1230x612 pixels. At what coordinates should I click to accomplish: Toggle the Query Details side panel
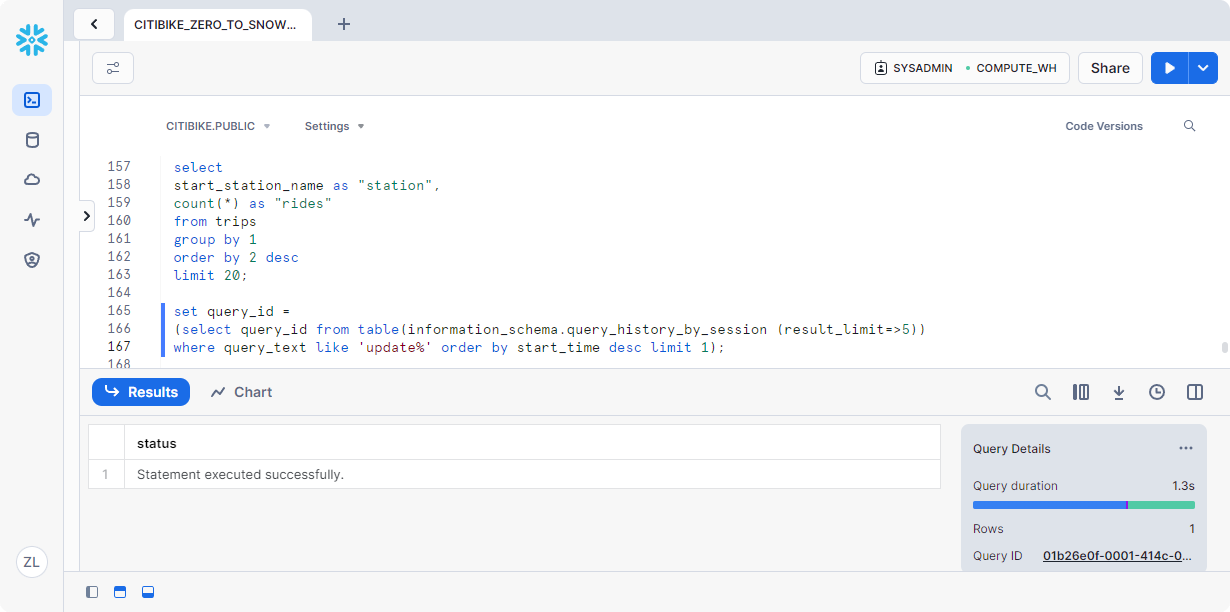pos(1195,392)
